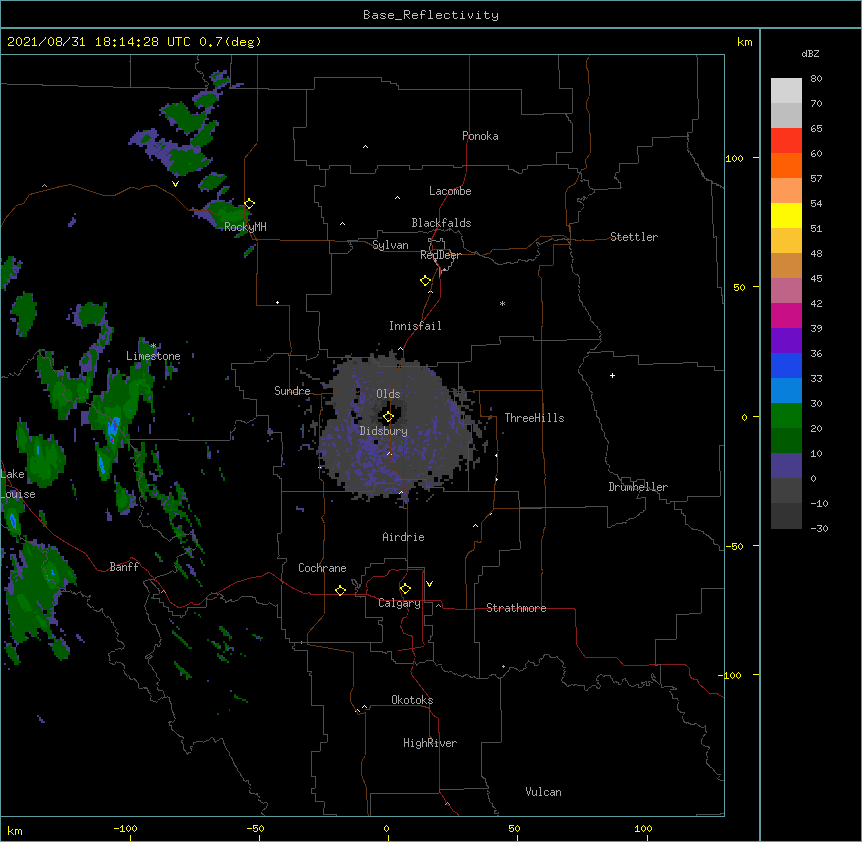Pick the dusty pink swatch between 45 and 42
The width and height of the screenshot is (862, 842).
786,291
